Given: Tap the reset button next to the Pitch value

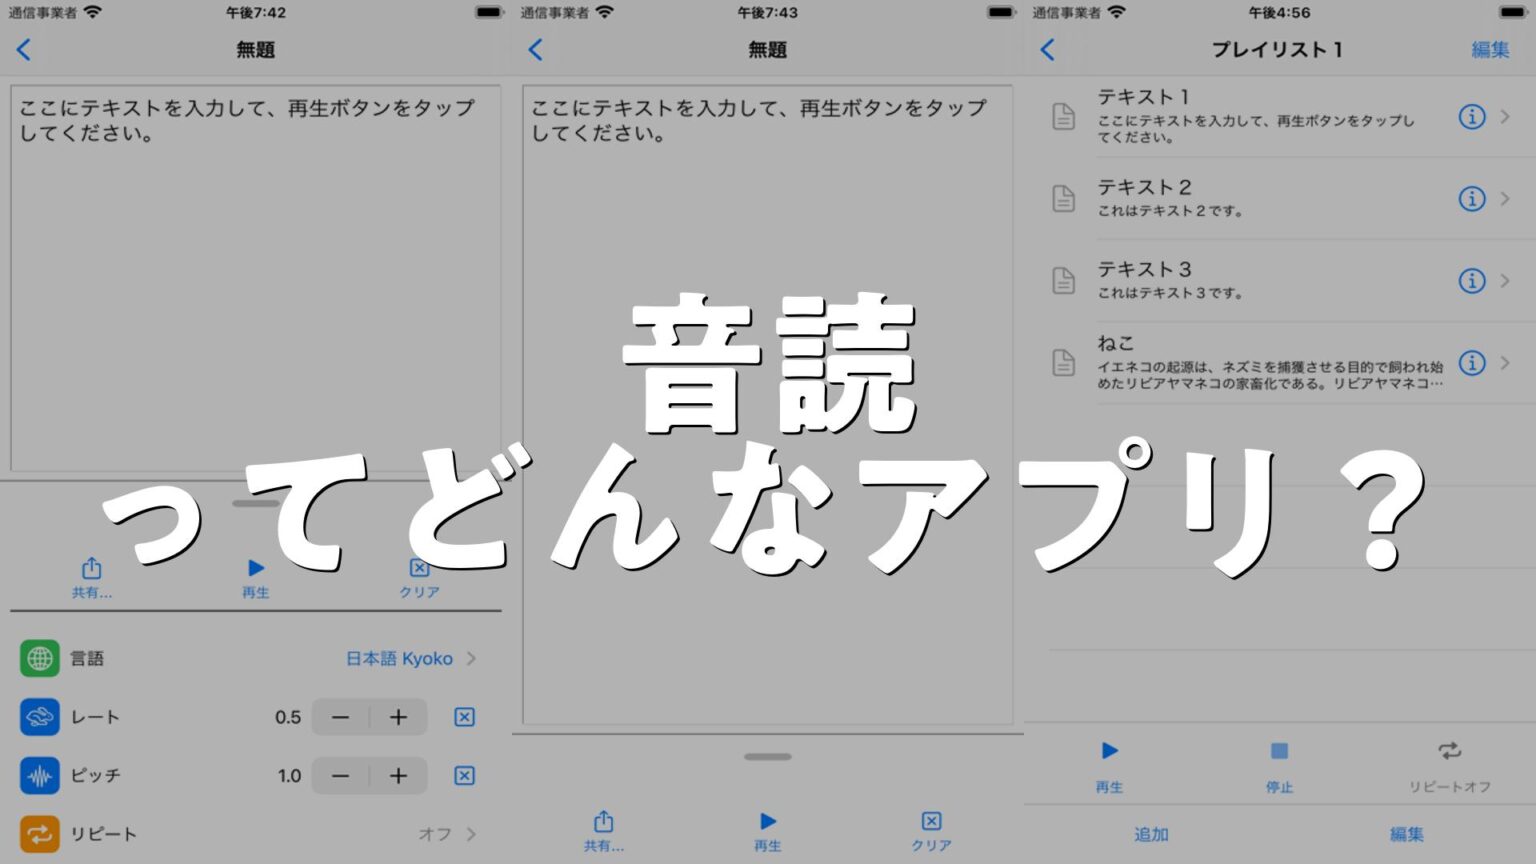Looking at the screenshot, I should (x=463, y=775).
